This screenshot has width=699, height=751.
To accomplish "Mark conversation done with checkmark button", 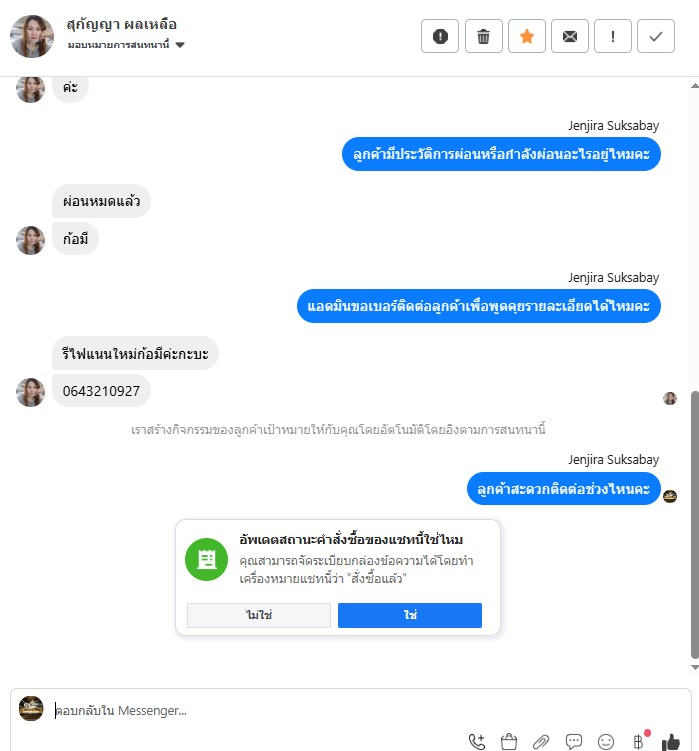I will (x=656, y=36).
